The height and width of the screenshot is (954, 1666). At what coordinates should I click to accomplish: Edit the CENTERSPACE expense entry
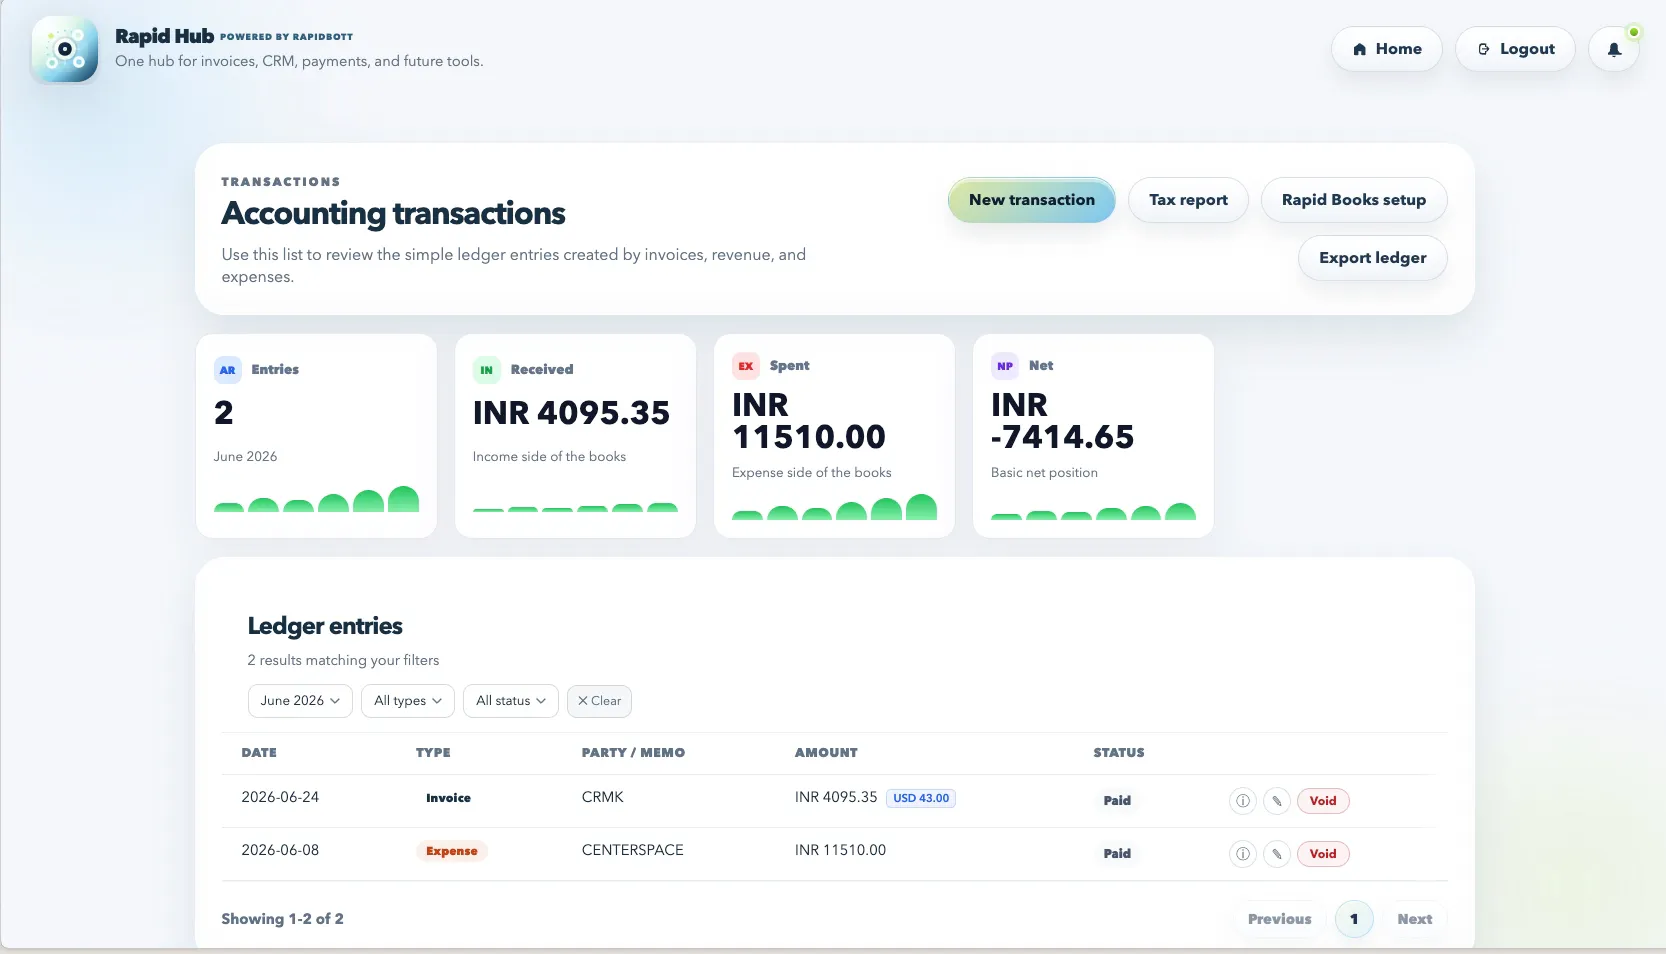[1276, 853]
